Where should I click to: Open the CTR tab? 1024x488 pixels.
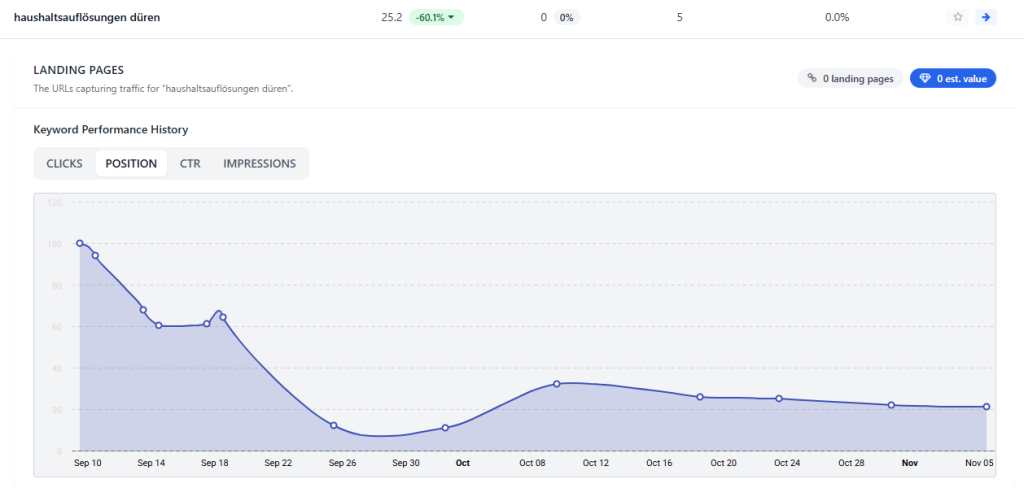[x=190, y=163]
